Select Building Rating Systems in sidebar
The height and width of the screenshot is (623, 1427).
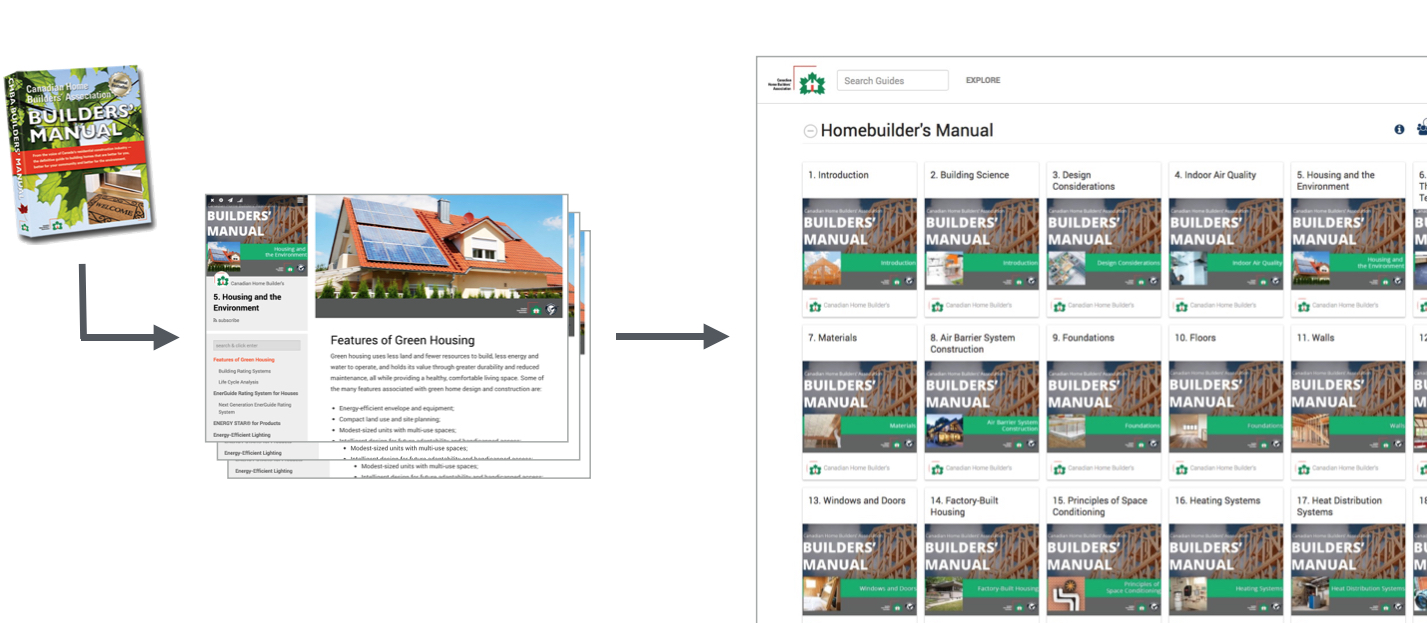click(x=245, y=371)
